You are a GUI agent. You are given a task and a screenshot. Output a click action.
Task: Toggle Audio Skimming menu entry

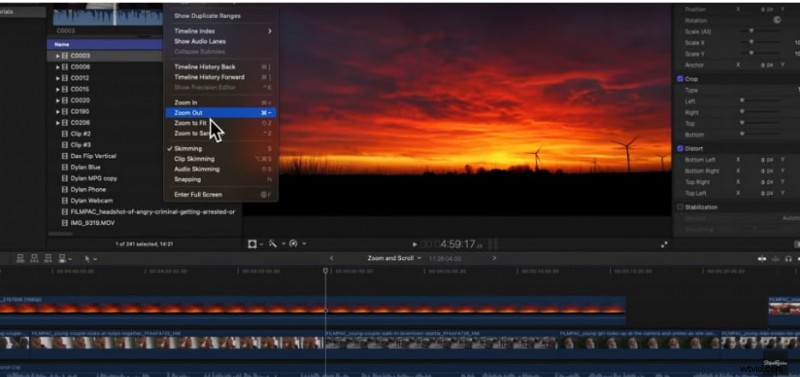[x=220, y=169]
